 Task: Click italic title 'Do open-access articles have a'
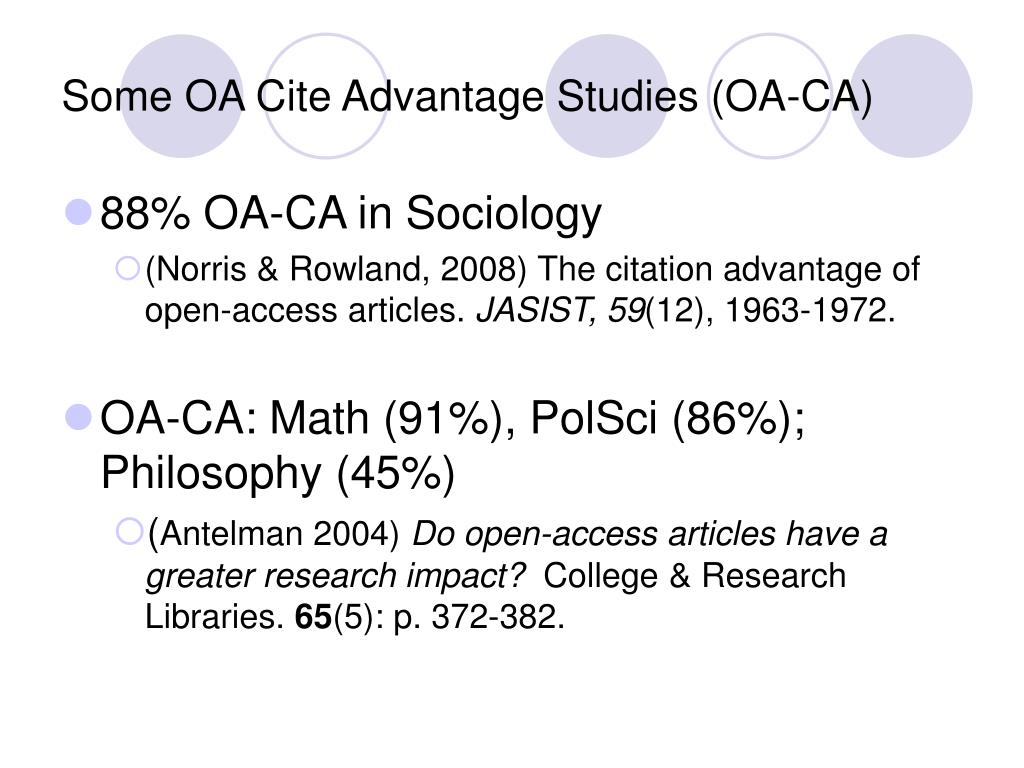click(650, 534)
